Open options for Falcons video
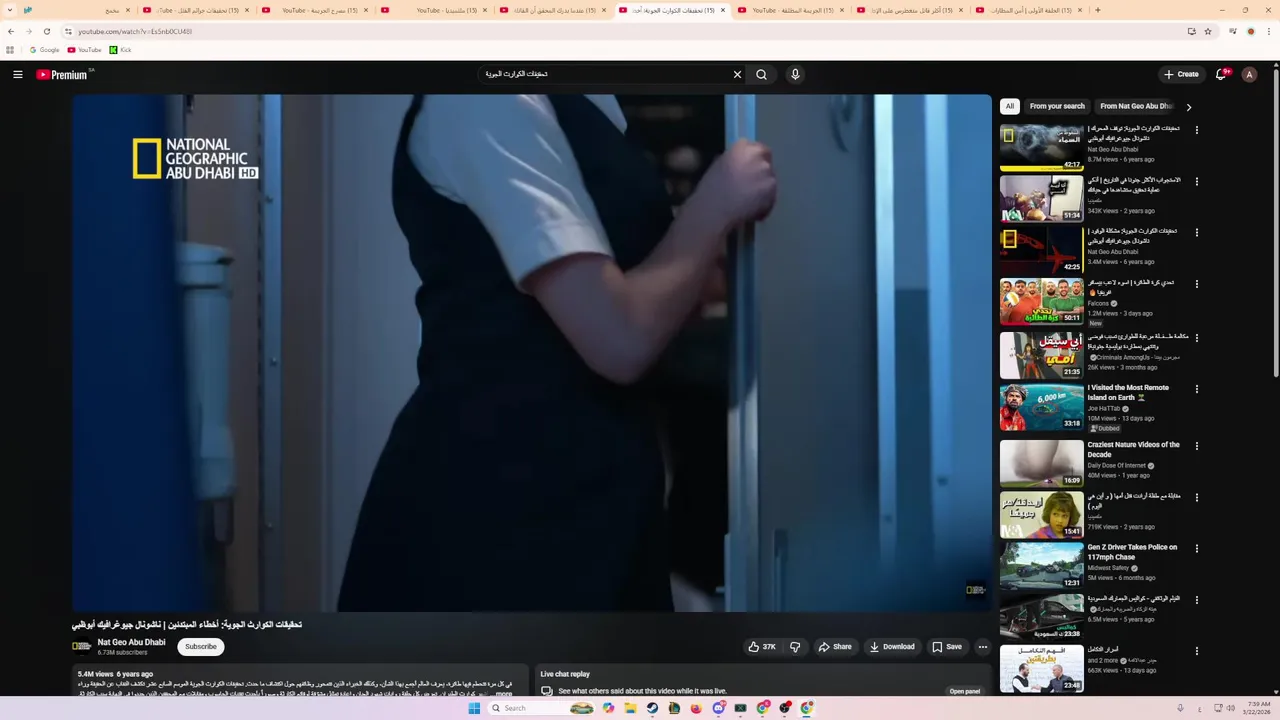Image resolution: width=1280 pixels, height=720 pixels. (1196, 284)
